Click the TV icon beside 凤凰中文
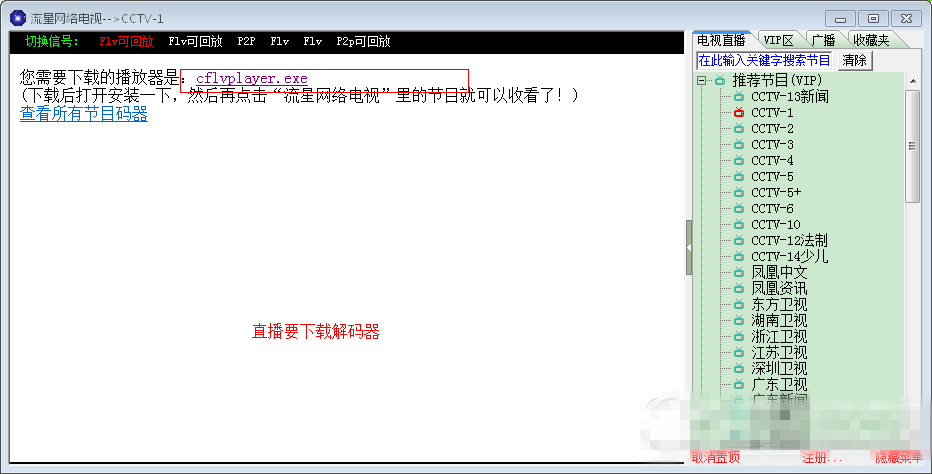This screenshot has width=932, height=474. coord(739,272)
